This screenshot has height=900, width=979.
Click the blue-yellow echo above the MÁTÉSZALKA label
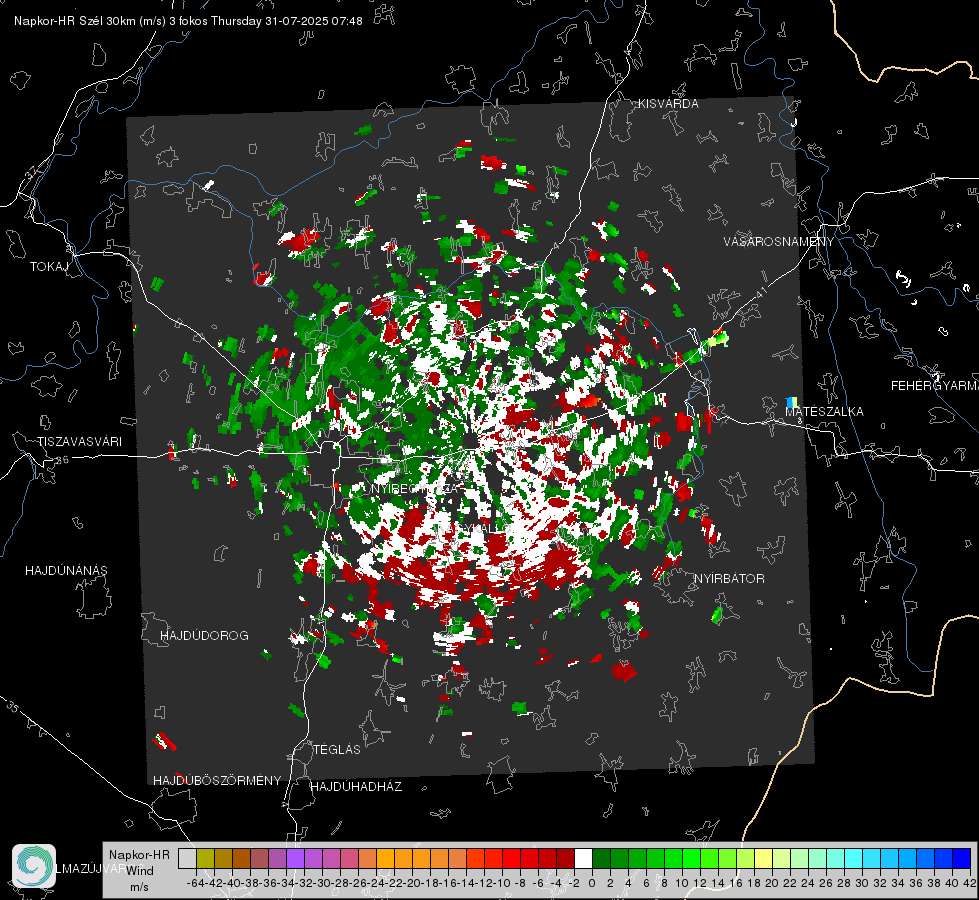[x=792, y=402]
